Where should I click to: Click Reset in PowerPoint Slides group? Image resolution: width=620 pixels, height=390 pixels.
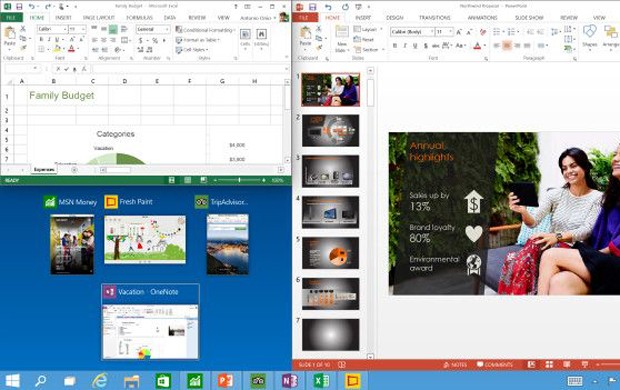point(364,40)
